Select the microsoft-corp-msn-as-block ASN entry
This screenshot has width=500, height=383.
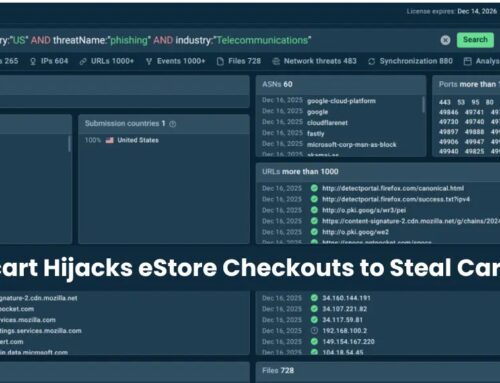pyautogui.click(x=352, y=145)
